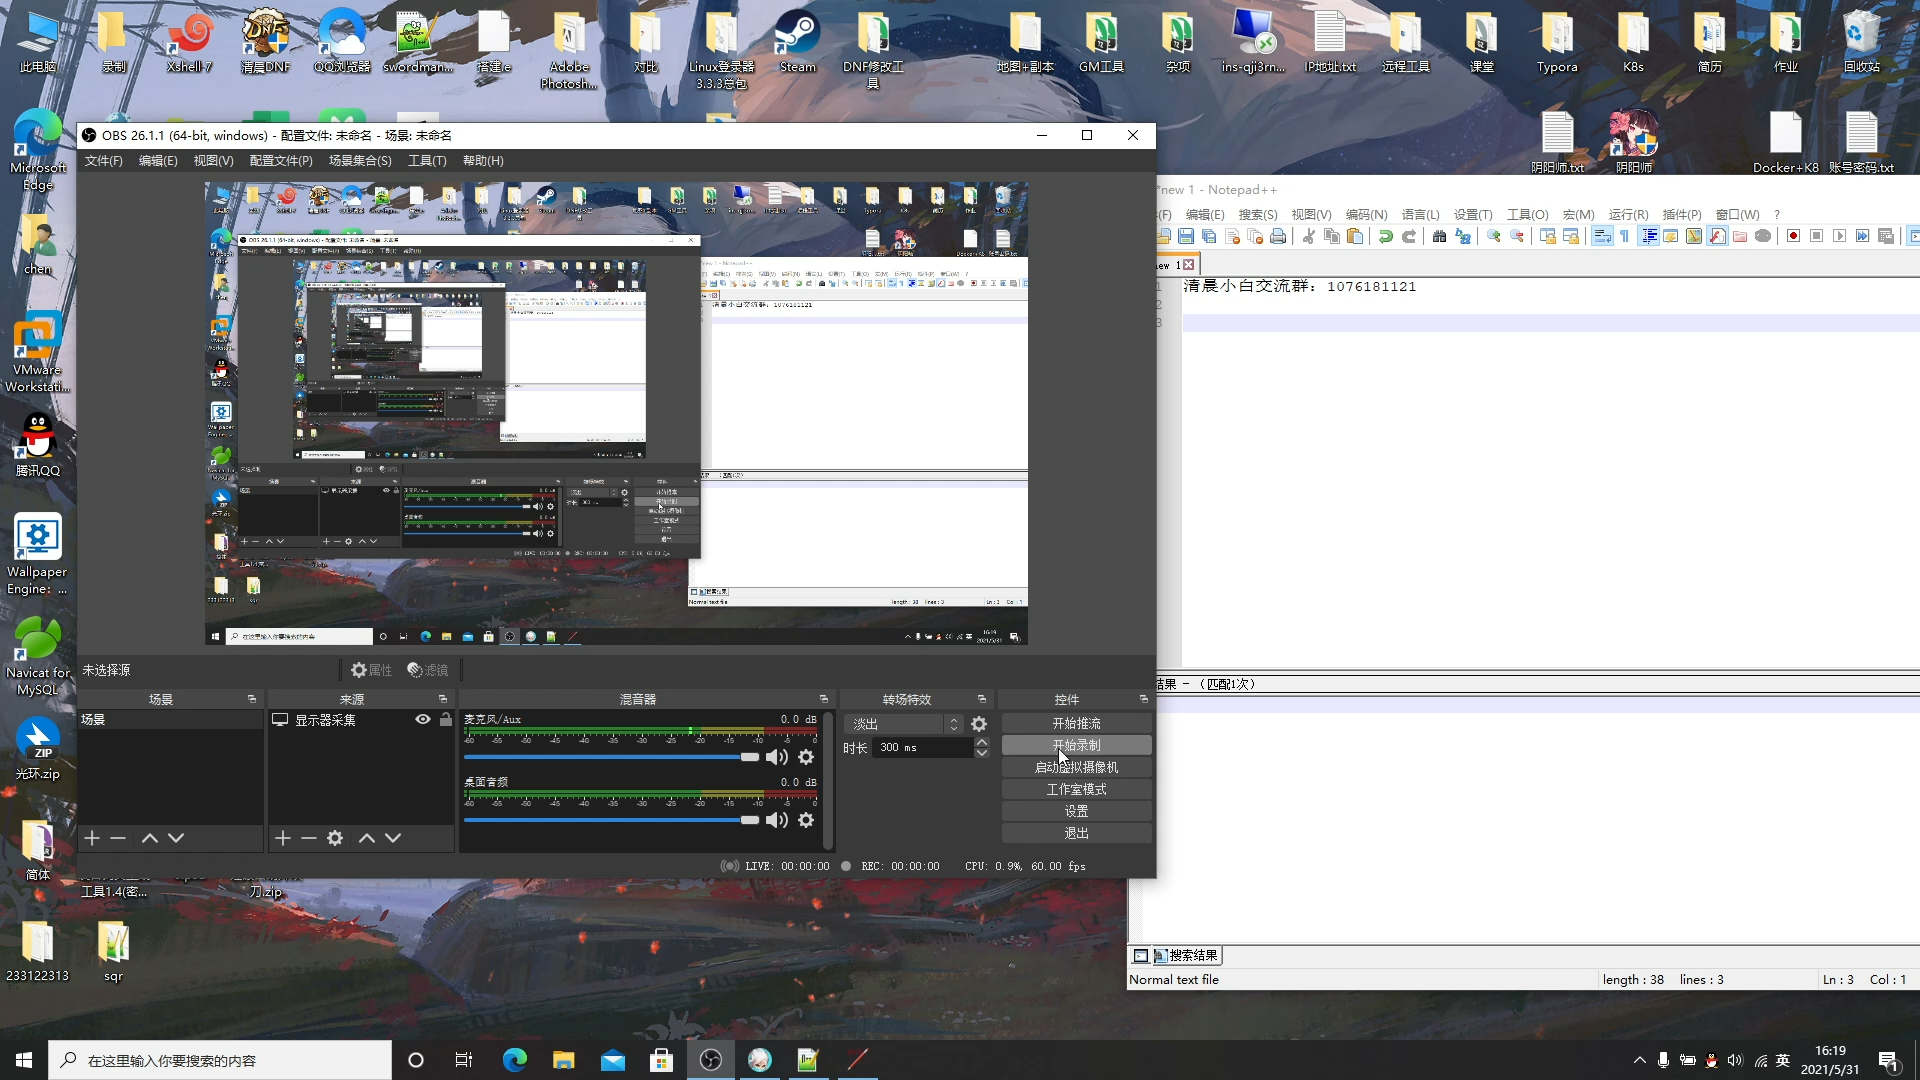This screenshot has height=1080, width=1920.
Task: Remove selected scene with minus icon
Action: point(118,838)
